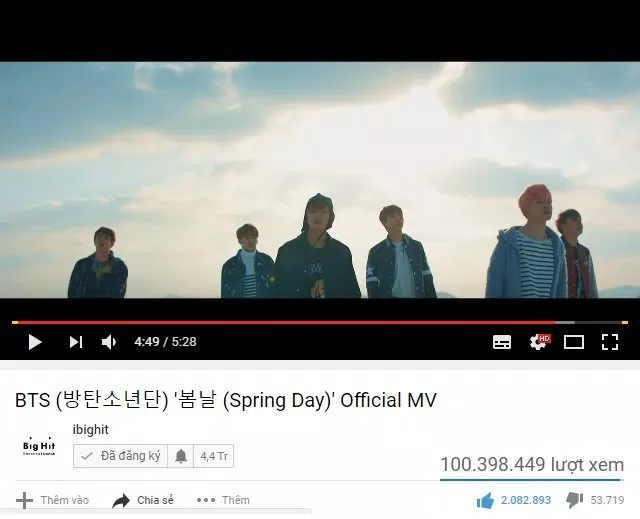This screenshot has width=640, height=519.
Task: Dislike the video with thumbs down
Action: click(x=574, y=500)
